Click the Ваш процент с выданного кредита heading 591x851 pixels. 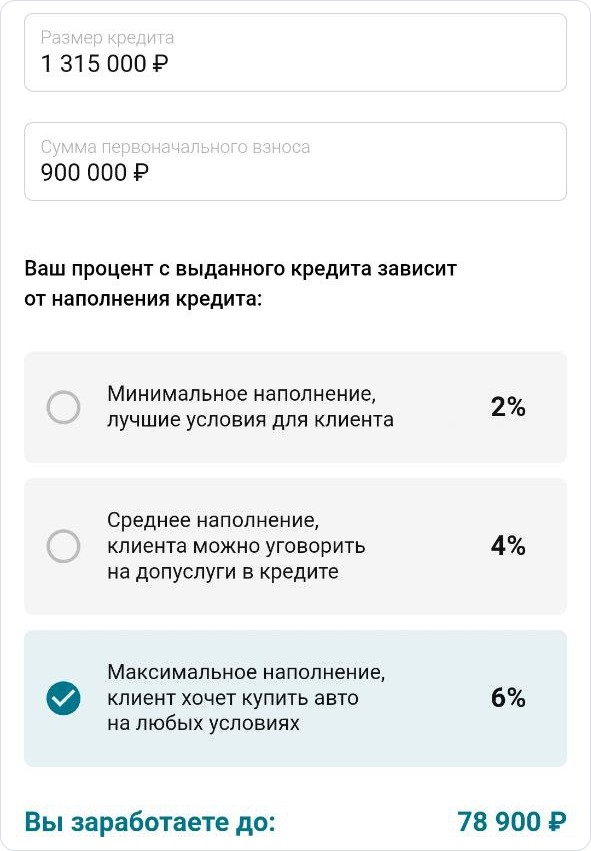point(240,283)
